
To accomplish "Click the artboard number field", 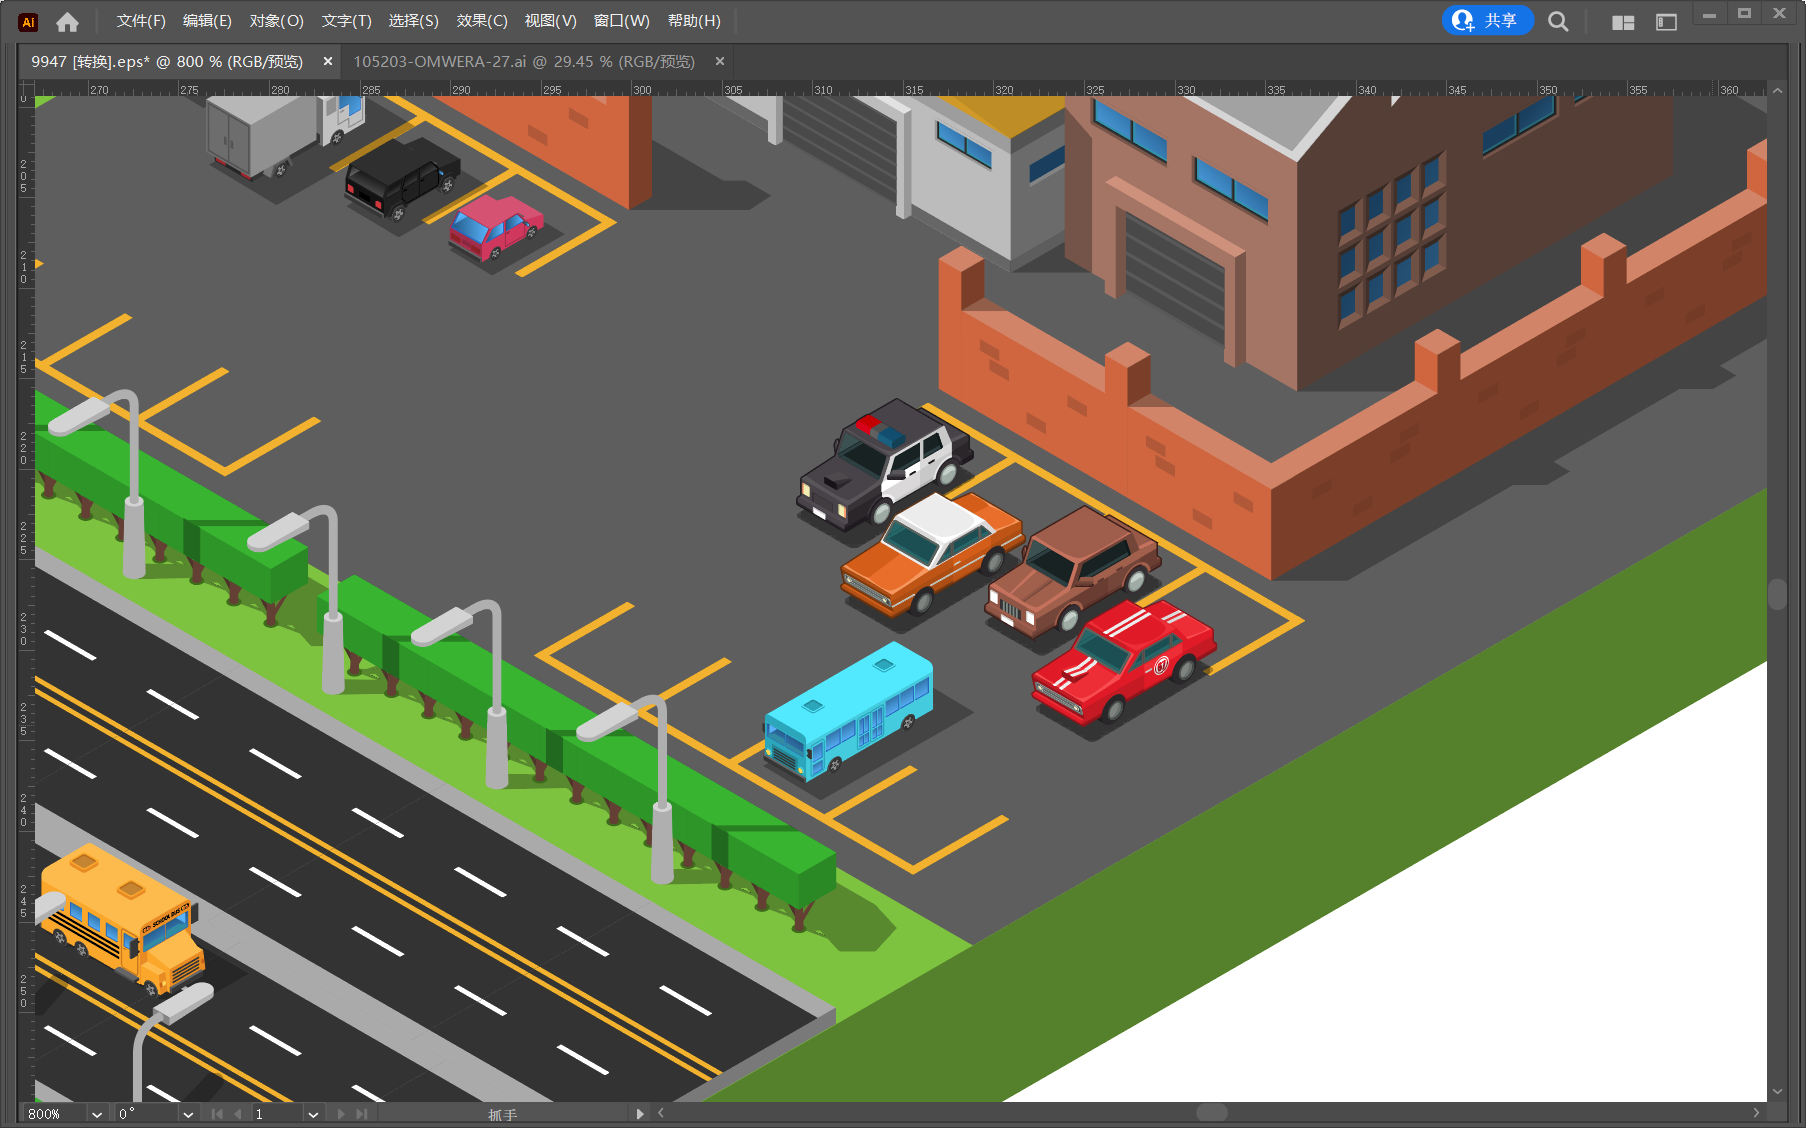I will pyautogui.click(x=277, y=1114).
